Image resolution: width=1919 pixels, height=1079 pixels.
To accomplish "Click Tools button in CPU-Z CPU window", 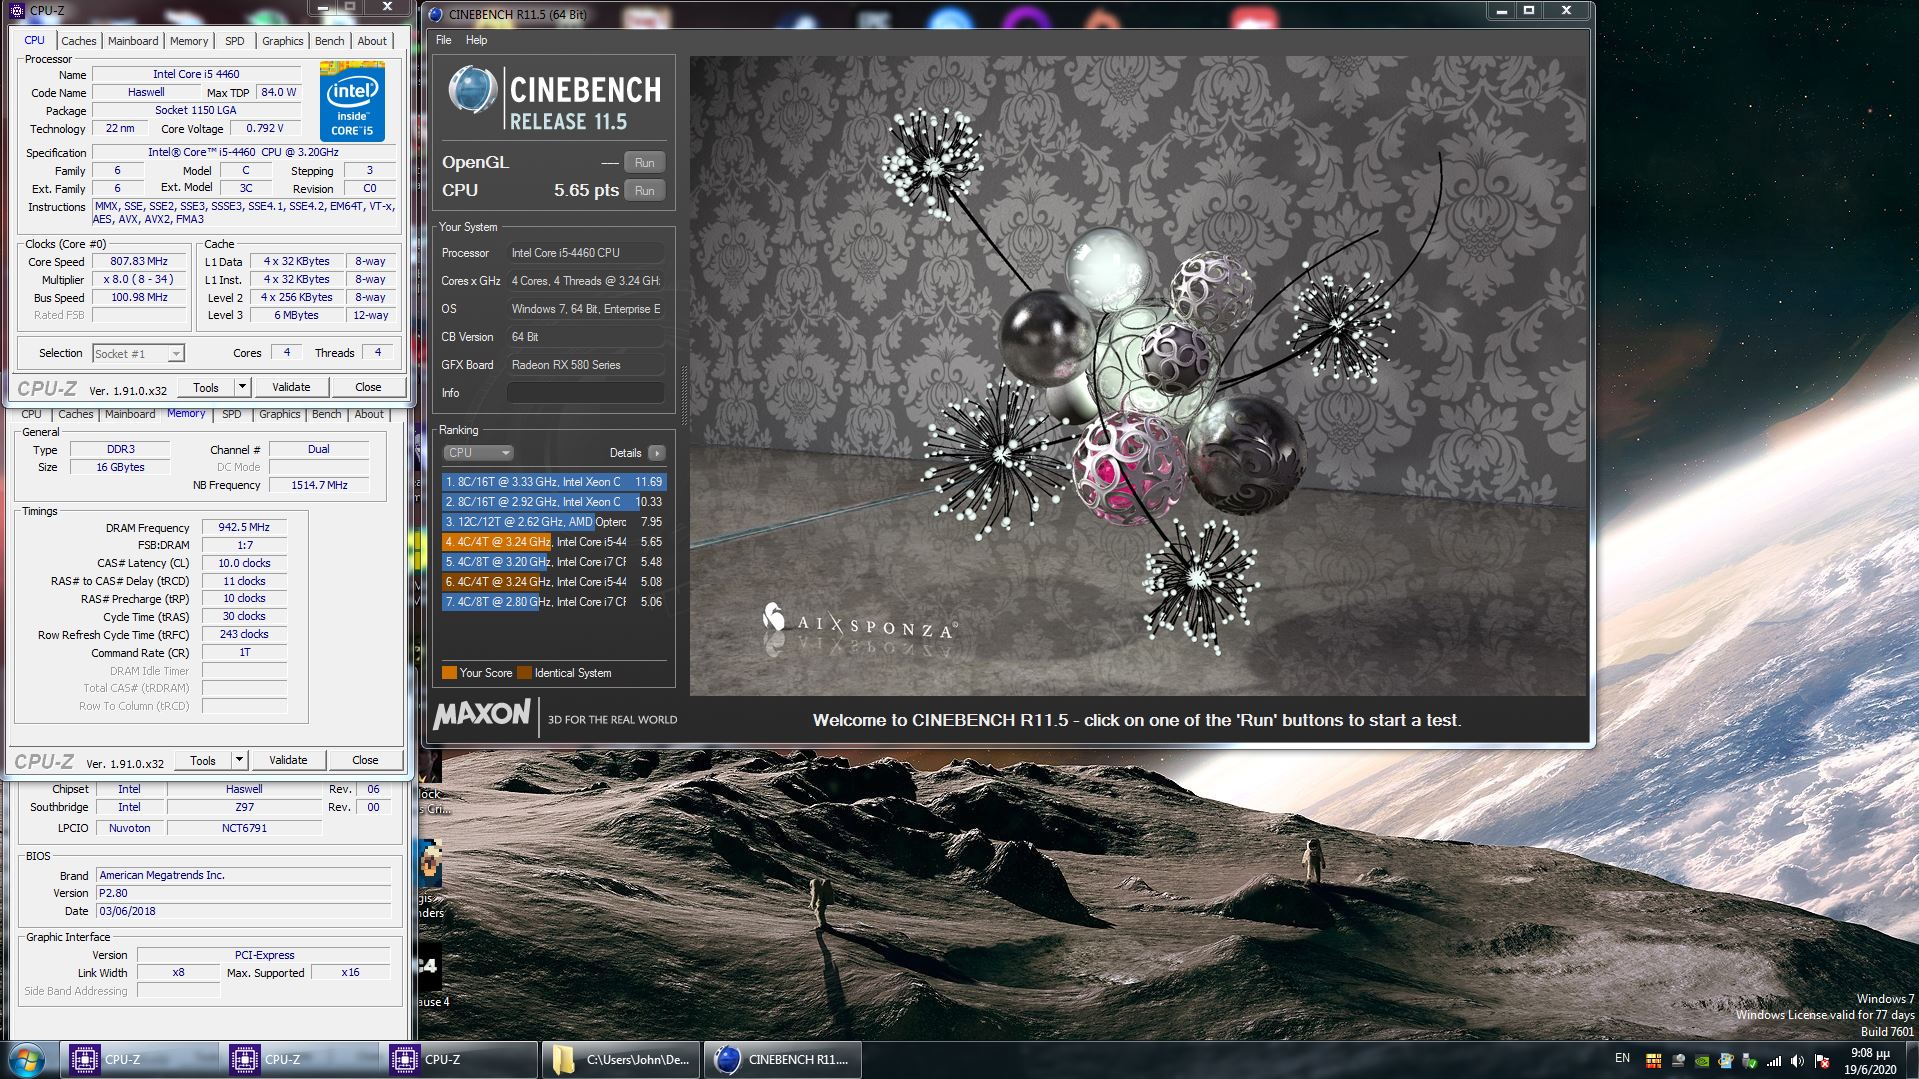I will pyautogui.click(x=205, y=387).
